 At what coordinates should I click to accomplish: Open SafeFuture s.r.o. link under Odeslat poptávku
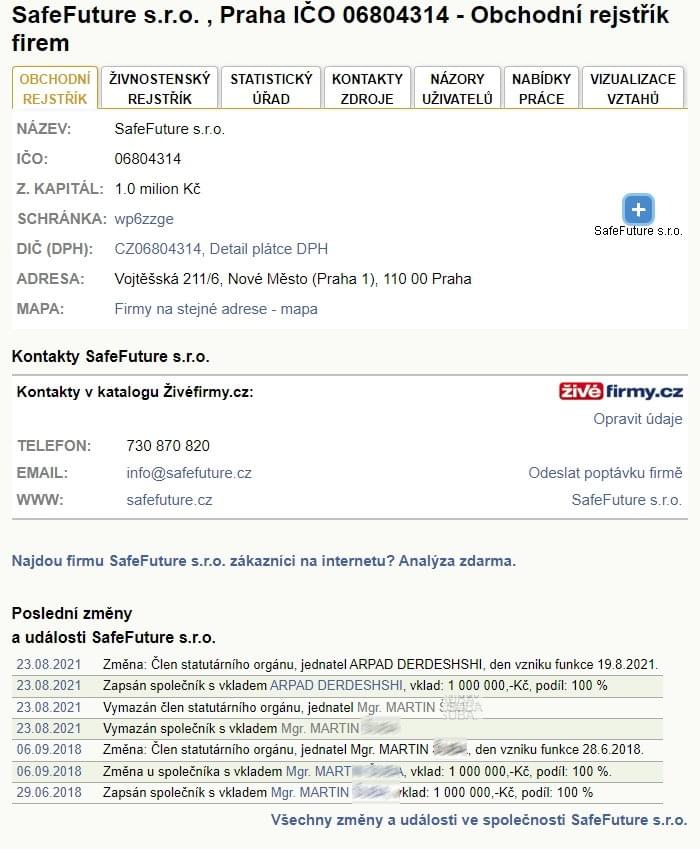627,500
